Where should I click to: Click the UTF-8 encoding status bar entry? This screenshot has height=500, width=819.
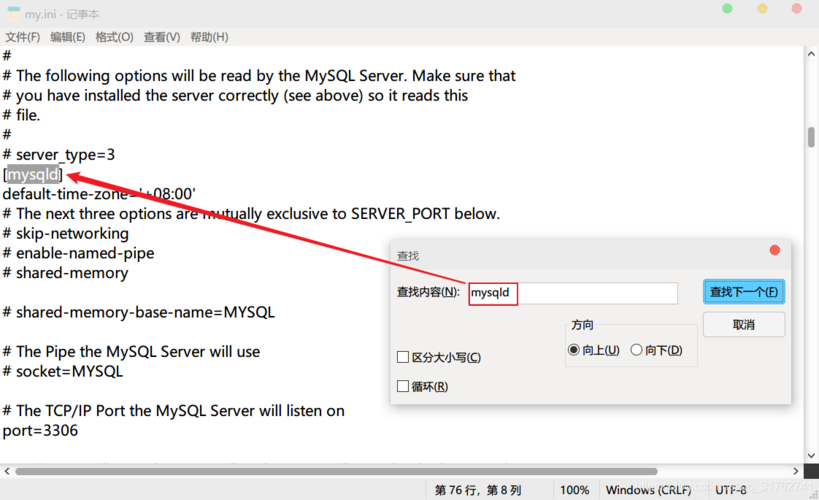(731, 490)
